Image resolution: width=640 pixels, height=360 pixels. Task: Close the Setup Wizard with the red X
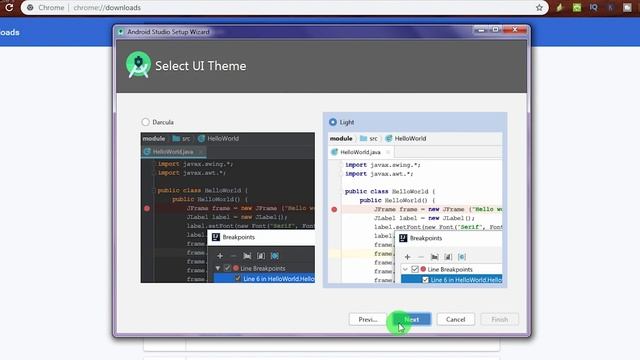515,30
